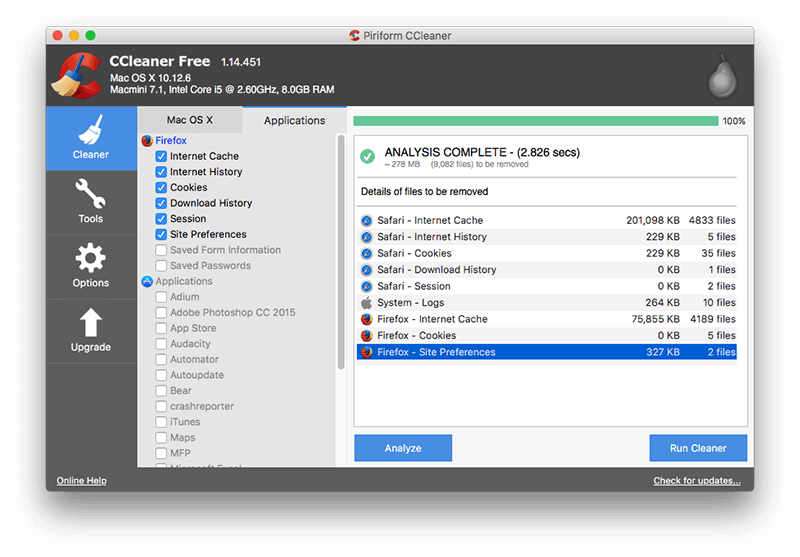Switch to the Mac OS X tab
The width and height of the screenshot is (800, 557).
coord(190,120)
